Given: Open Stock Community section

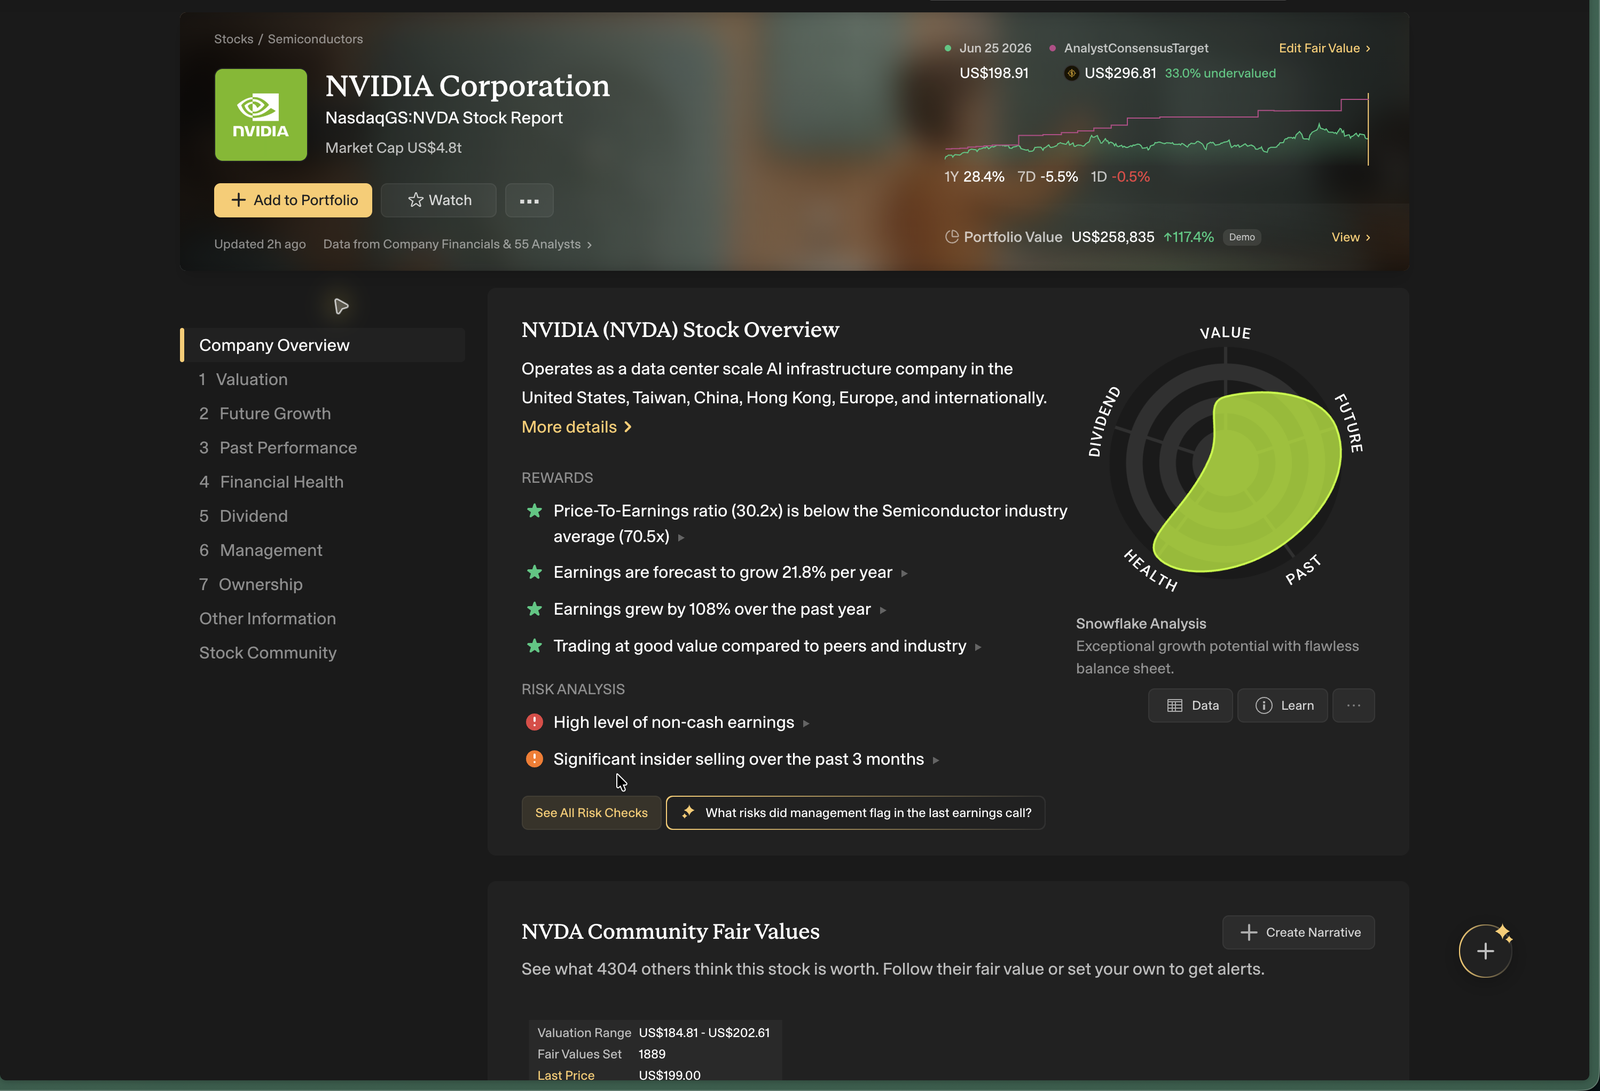Looking at the screenshot, I should point(267,653).
